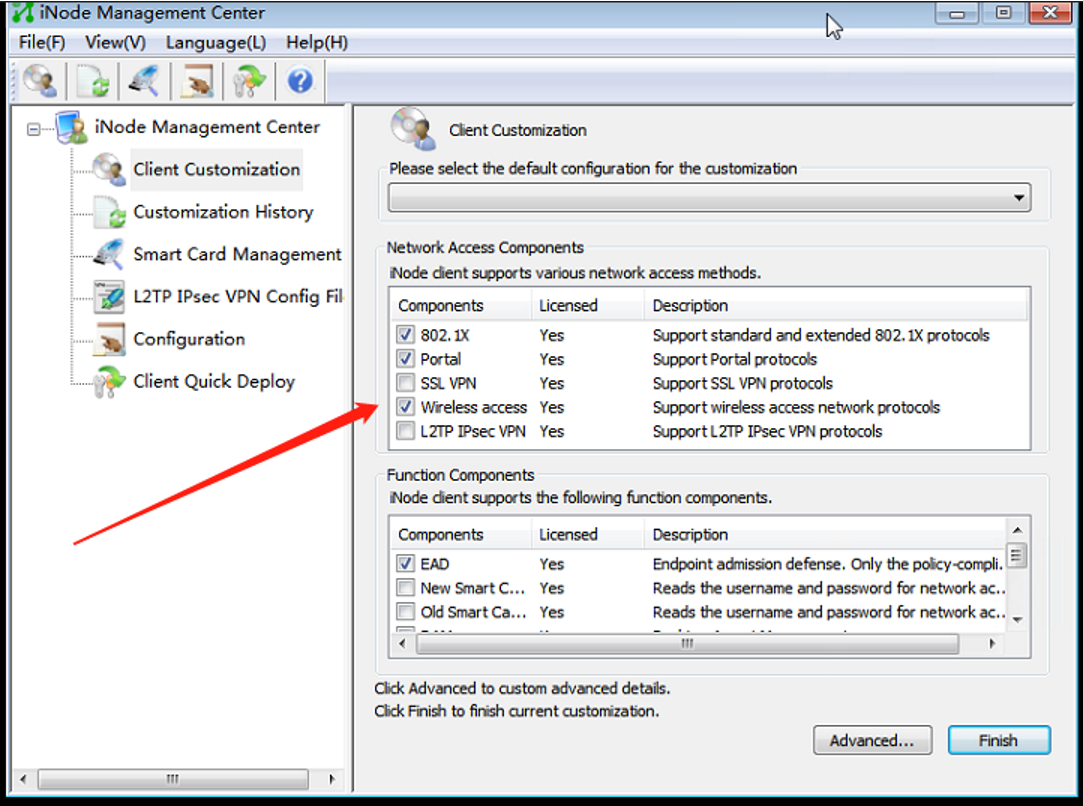Click the Smart Card Management tree node icon
Image resolution: width=1083 pixels, height=806 pixels.
(x=108, y=254)
